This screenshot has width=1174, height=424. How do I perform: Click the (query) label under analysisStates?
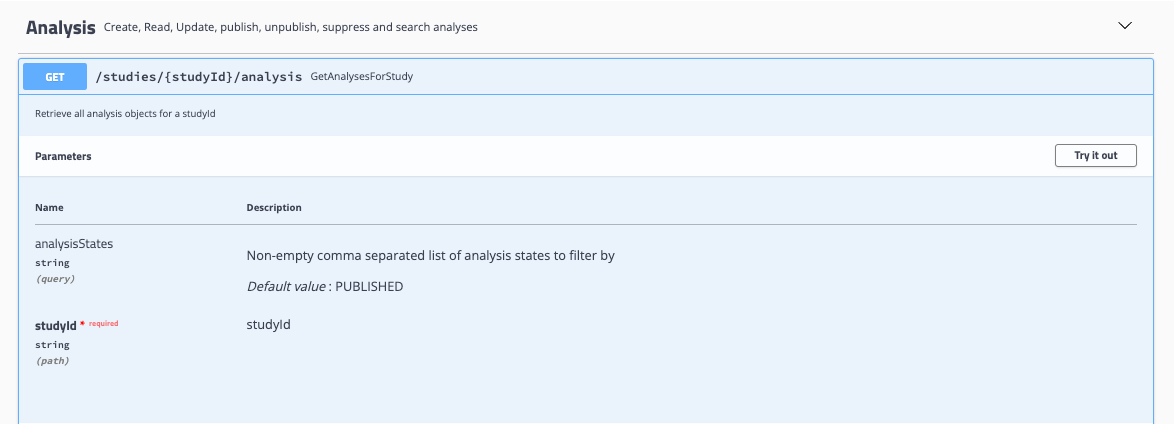click(55, 279)
